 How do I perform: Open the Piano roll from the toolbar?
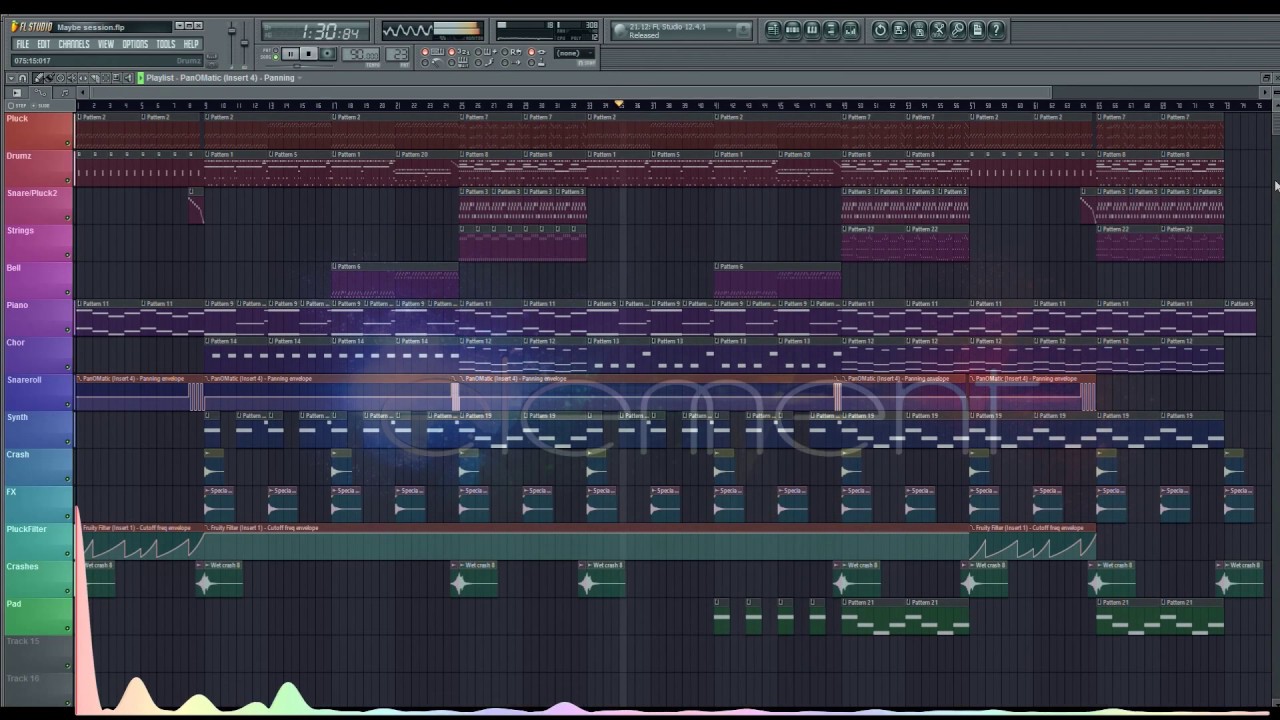tap(812, 30)
